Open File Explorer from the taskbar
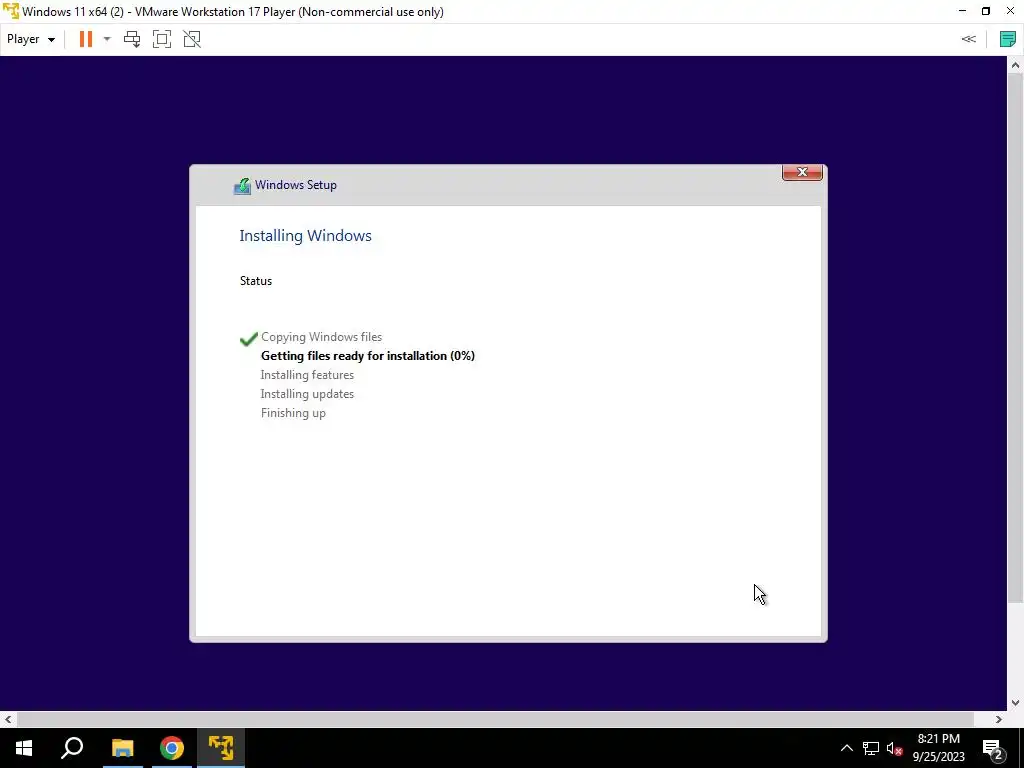Viewport: 1024px width, 768px height. click(x=122, y=748)
